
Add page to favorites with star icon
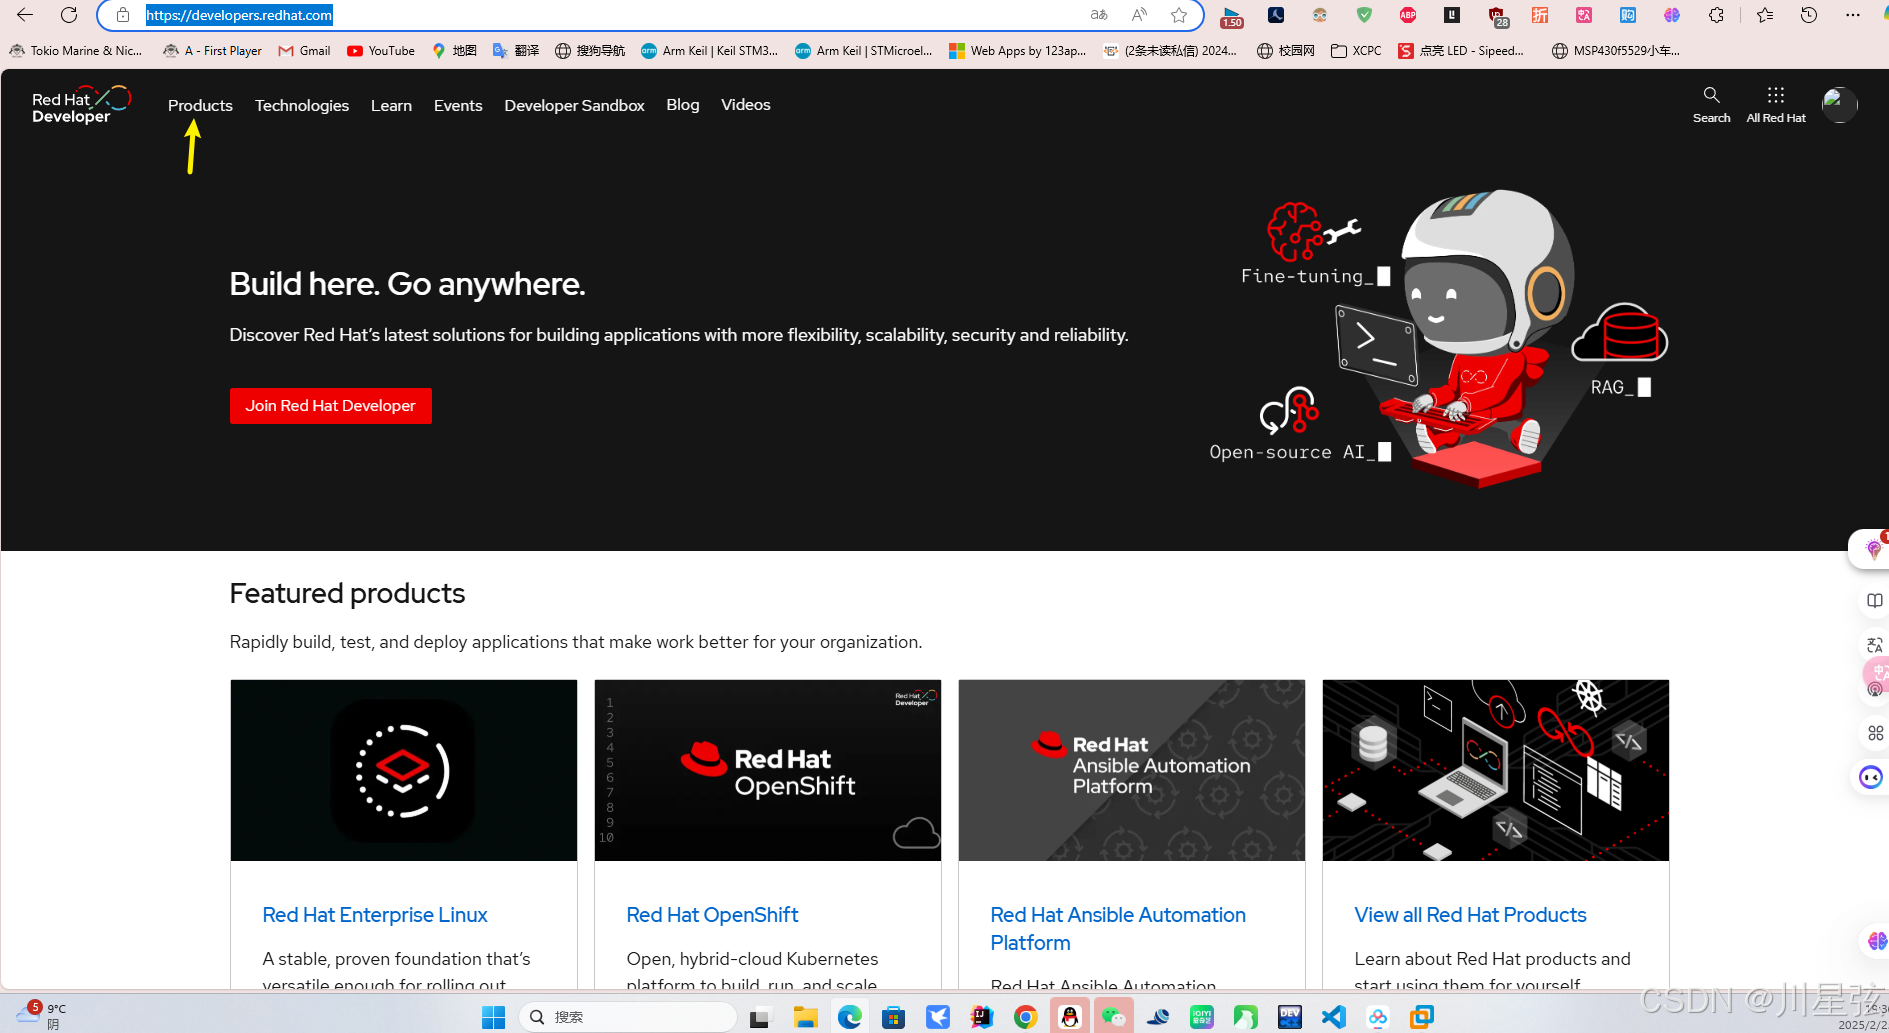tap(1179, 15)
